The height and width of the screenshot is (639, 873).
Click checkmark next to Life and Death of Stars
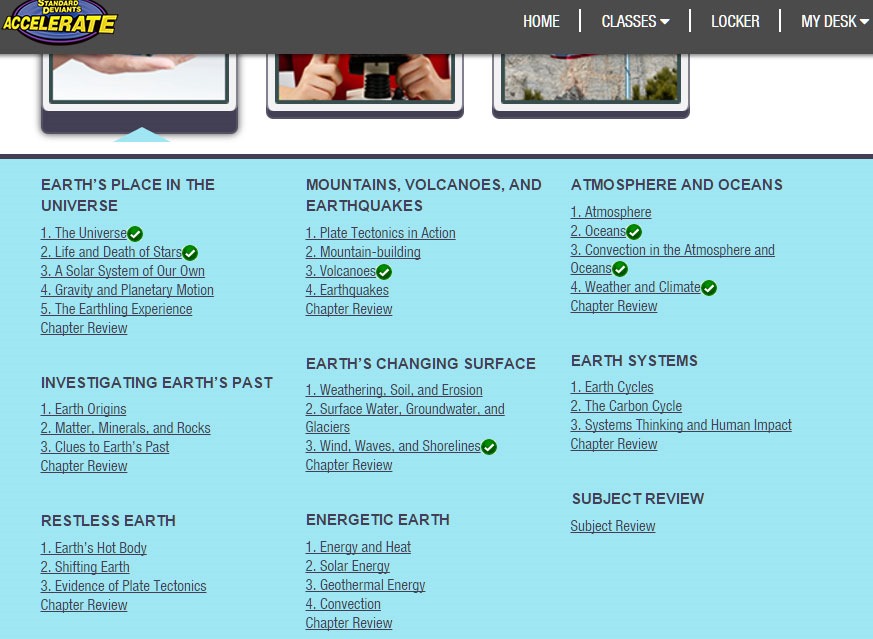pos(190,253)
